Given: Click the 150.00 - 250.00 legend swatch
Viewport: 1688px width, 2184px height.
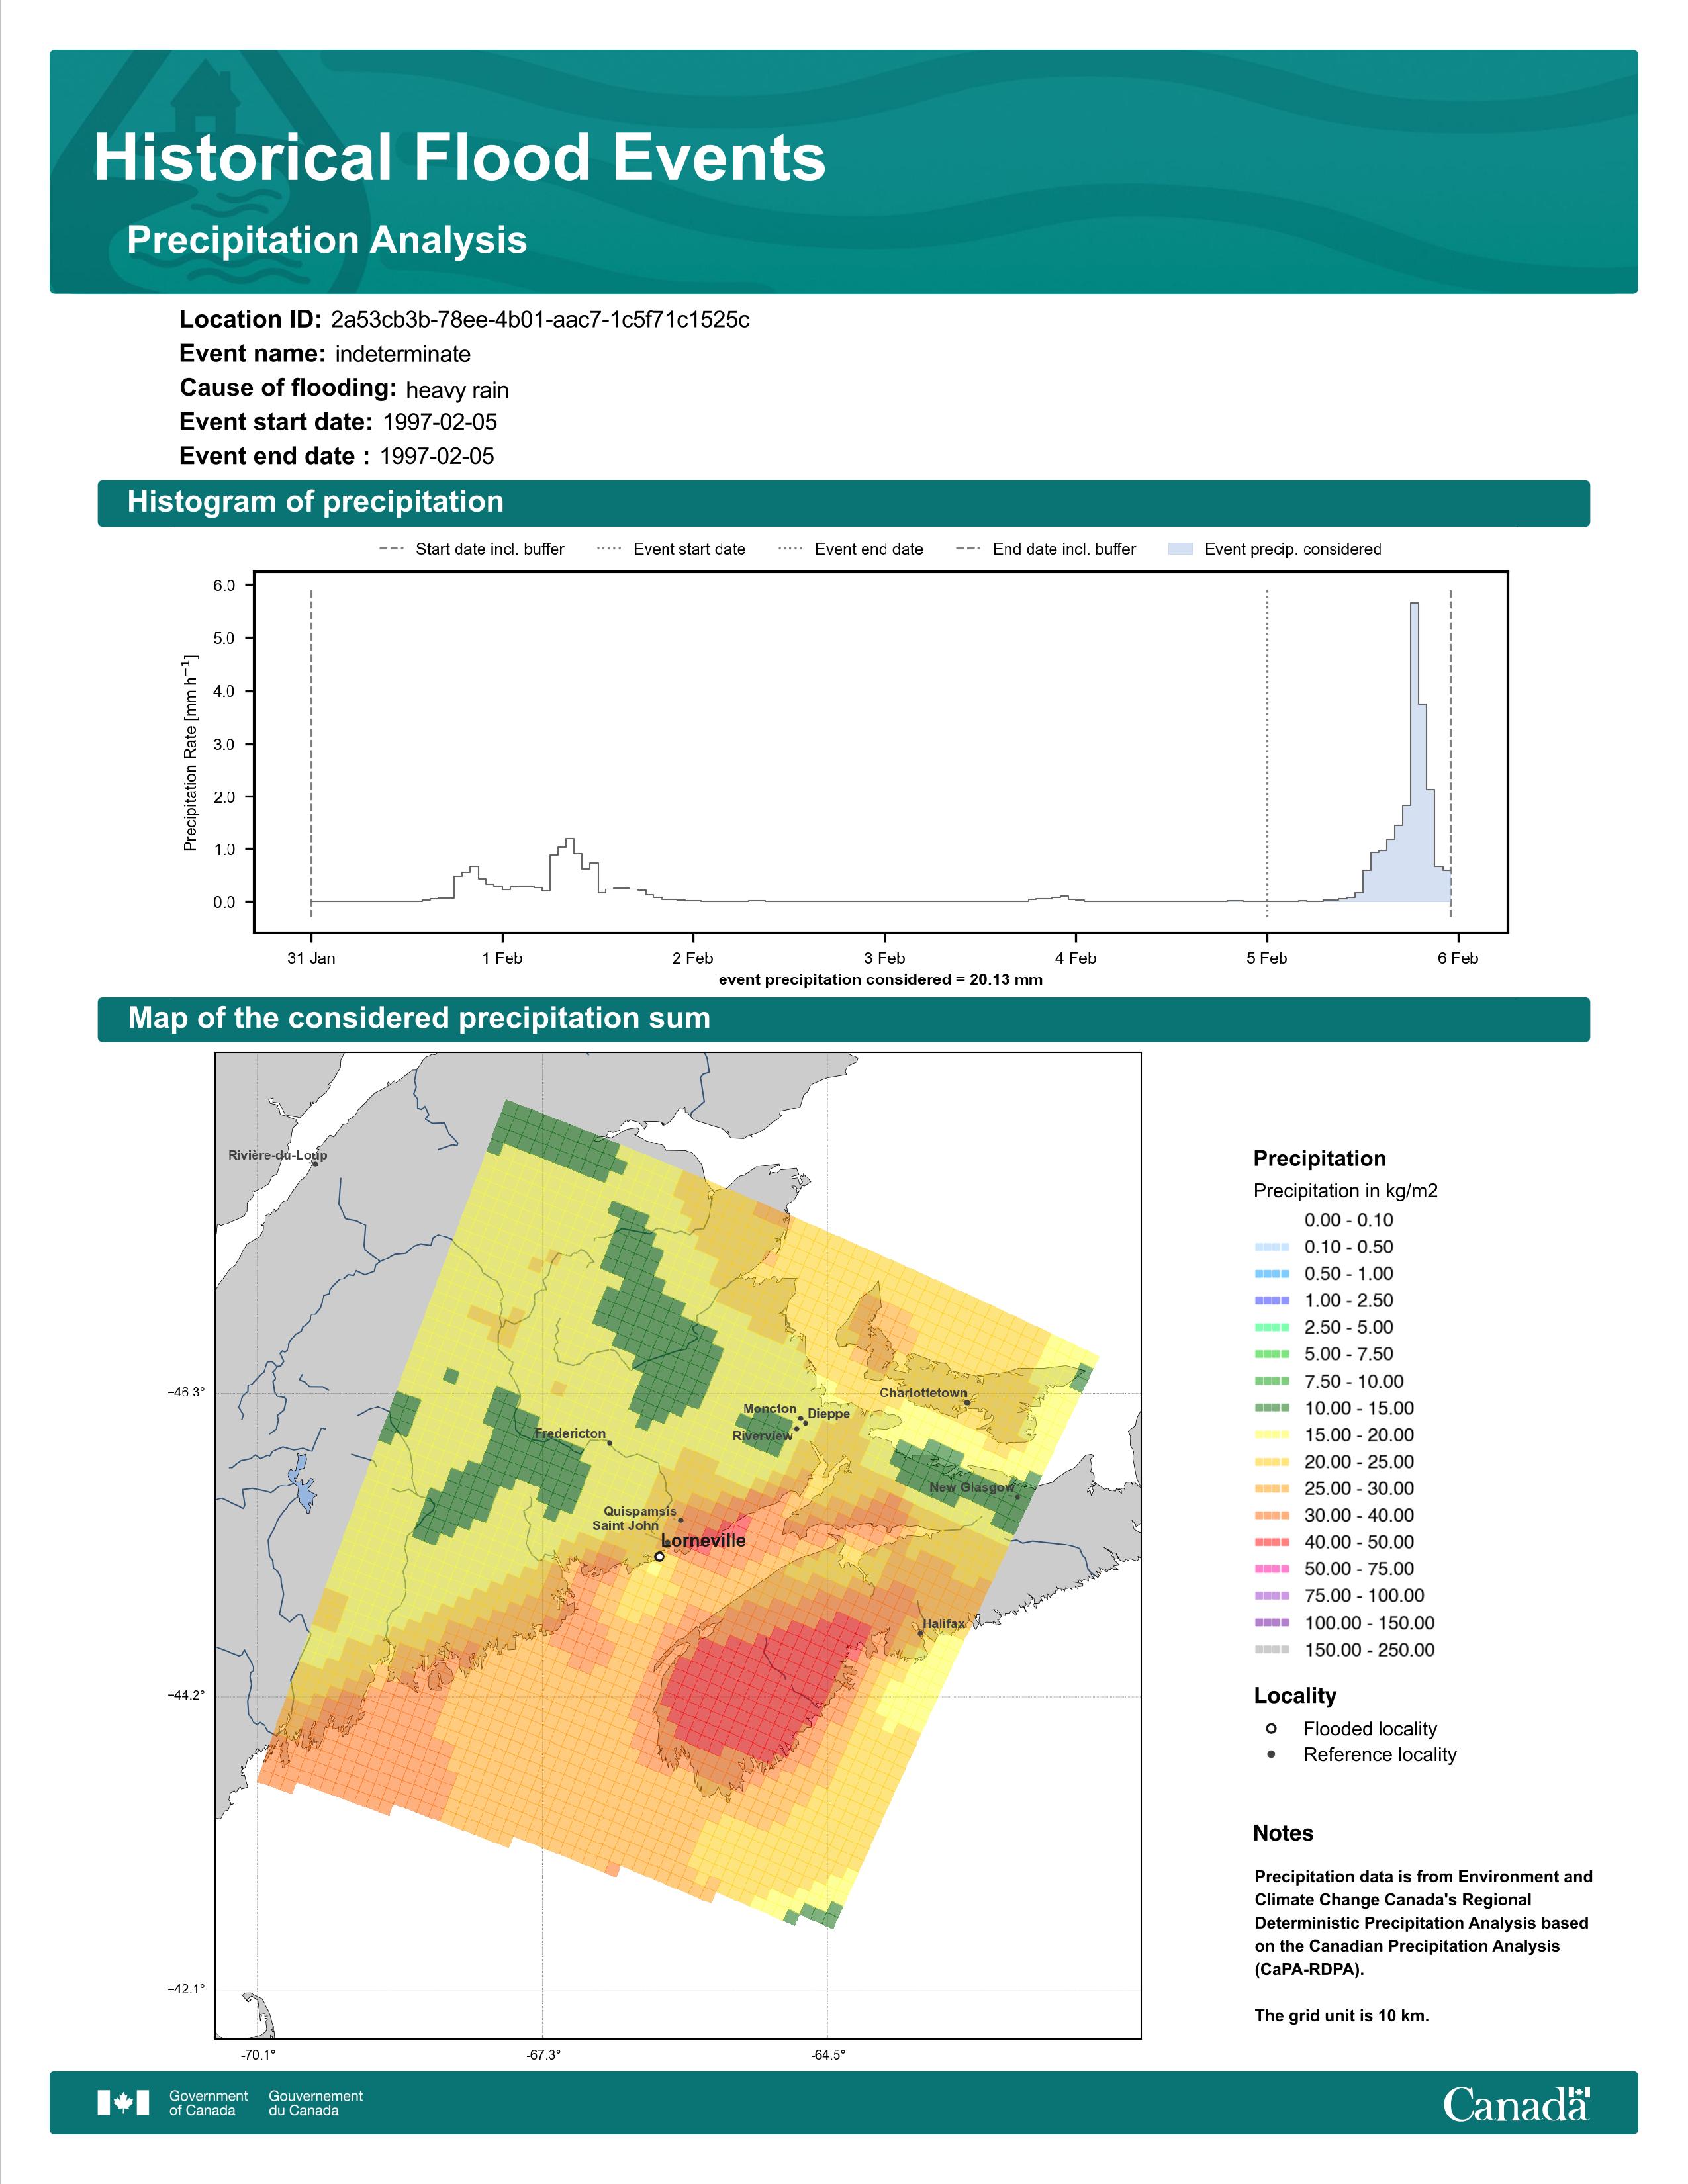Looking at the screenshot, I should 1272,1650.
